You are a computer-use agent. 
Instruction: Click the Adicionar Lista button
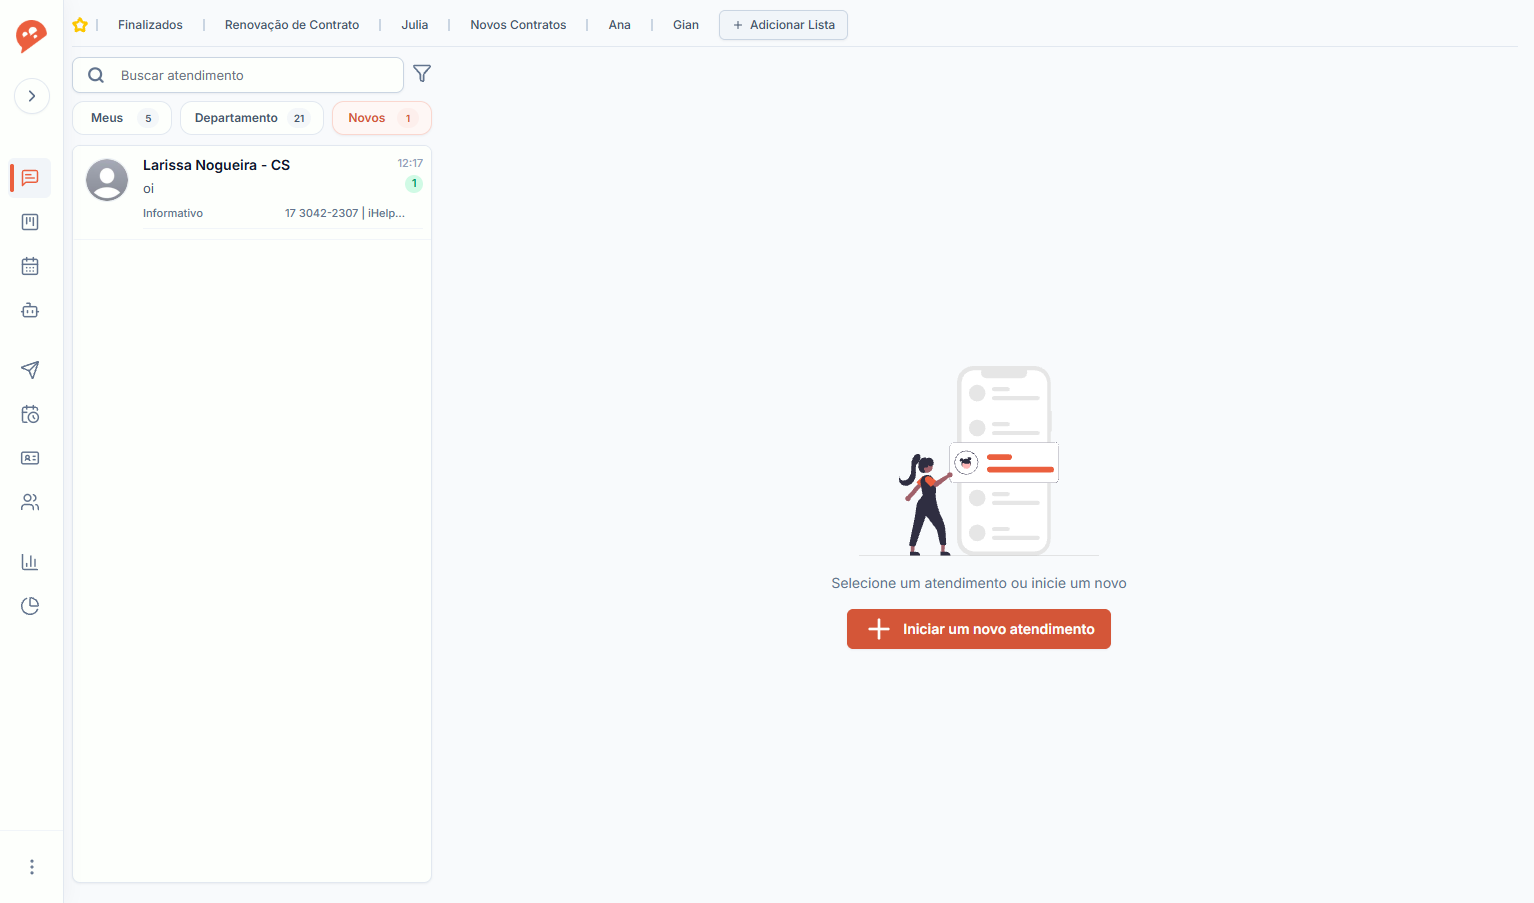[x=783, y=25]
